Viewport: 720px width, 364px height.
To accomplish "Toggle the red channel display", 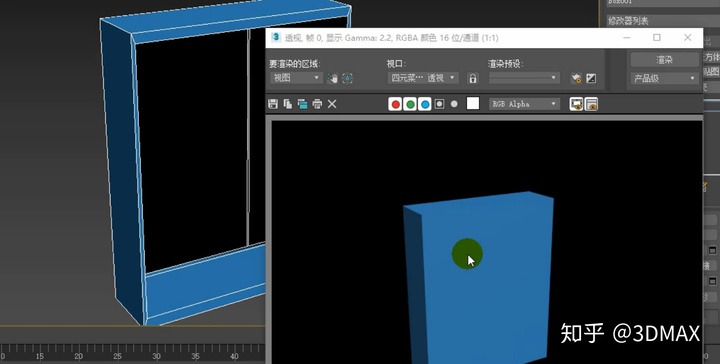I will tap(395, 104).
